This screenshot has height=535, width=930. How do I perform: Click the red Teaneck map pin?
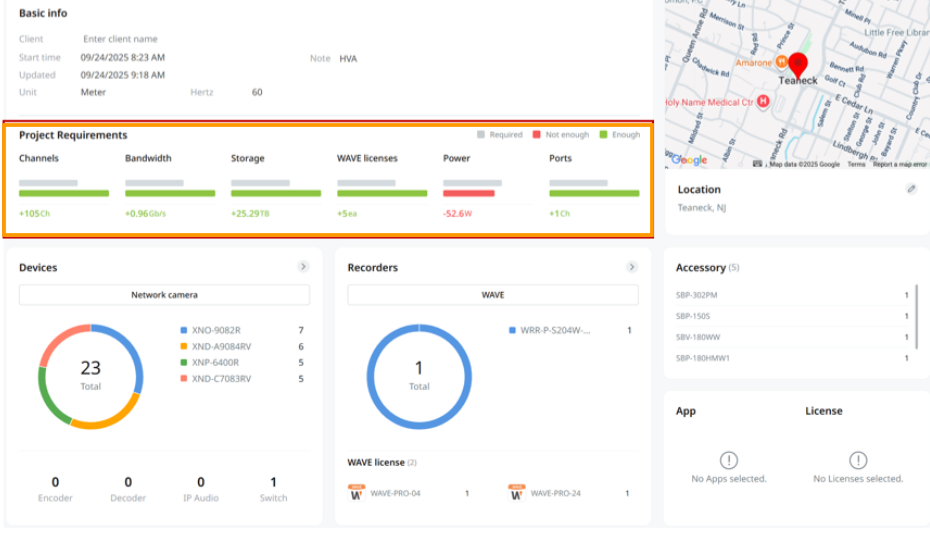(x=798, y=65)
